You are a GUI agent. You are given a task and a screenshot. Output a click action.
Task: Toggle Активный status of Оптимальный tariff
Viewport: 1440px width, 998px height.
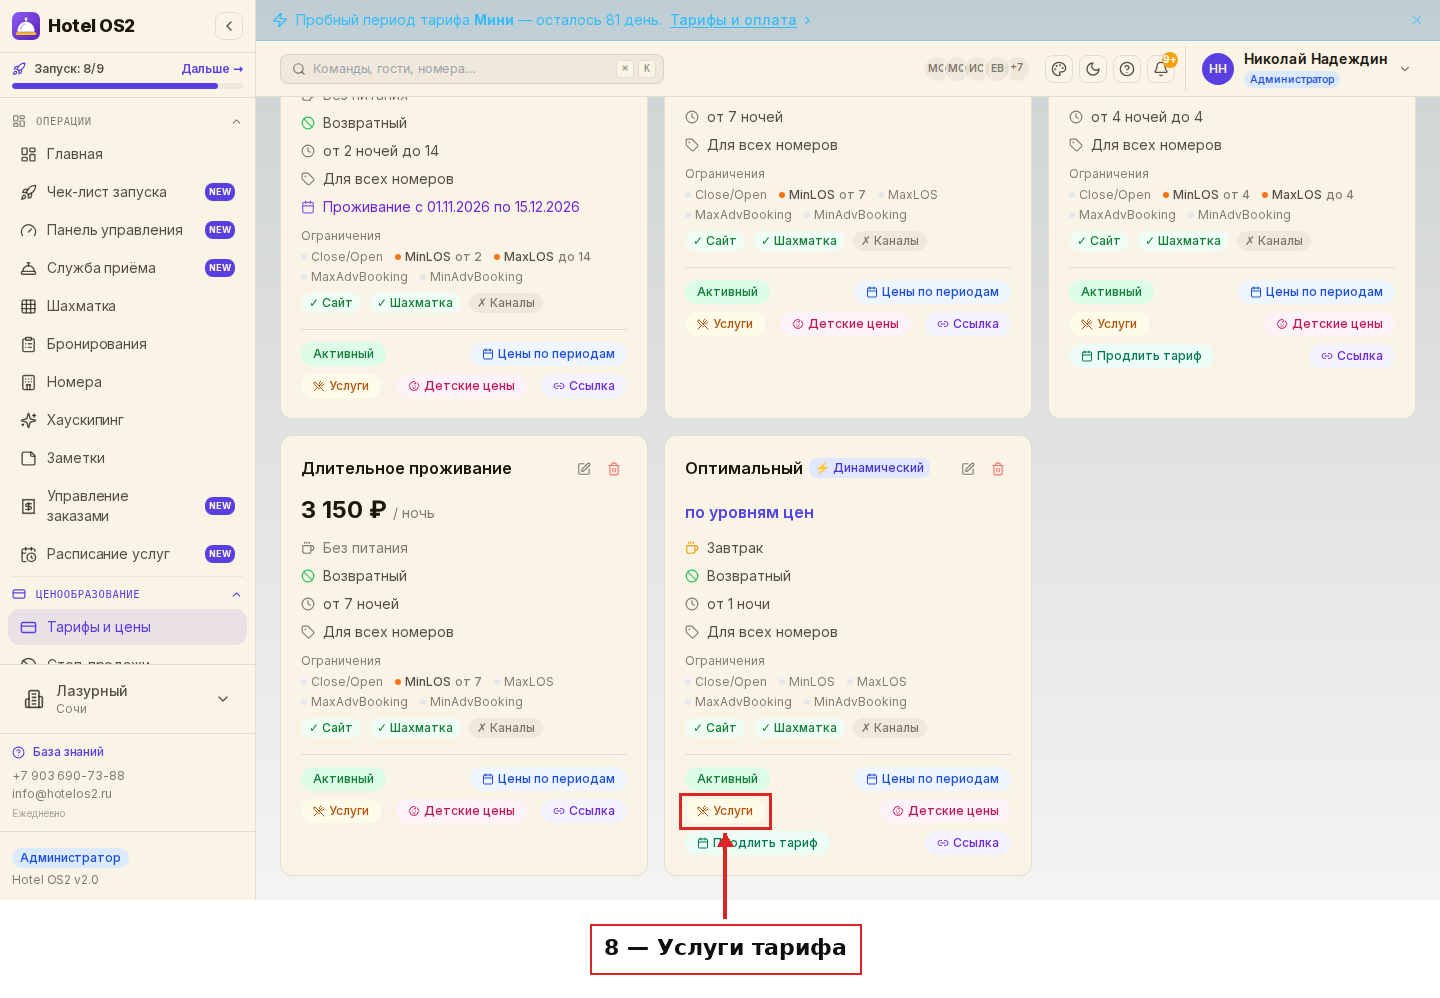pyautogui.click(x=727, y=779)
